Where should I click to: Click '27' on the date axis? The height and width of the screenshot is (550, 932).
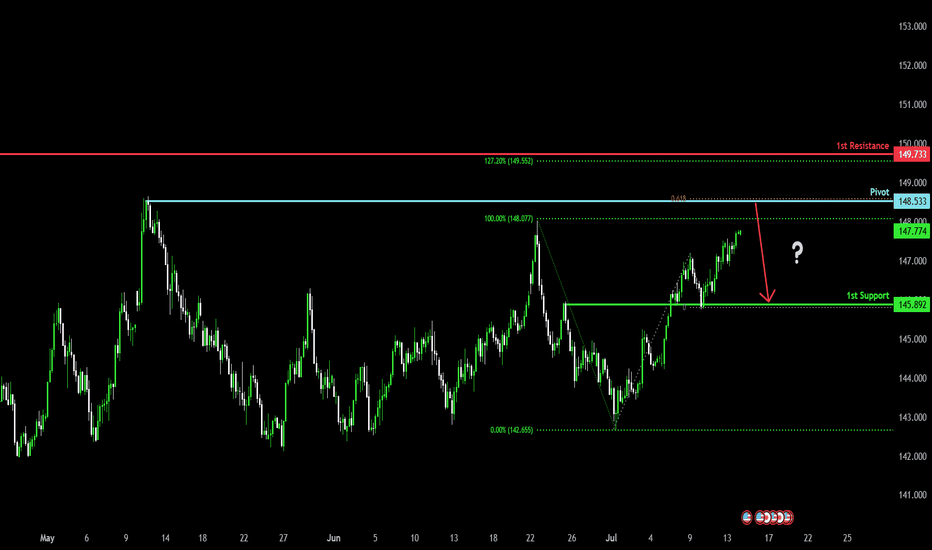[283, 538]
